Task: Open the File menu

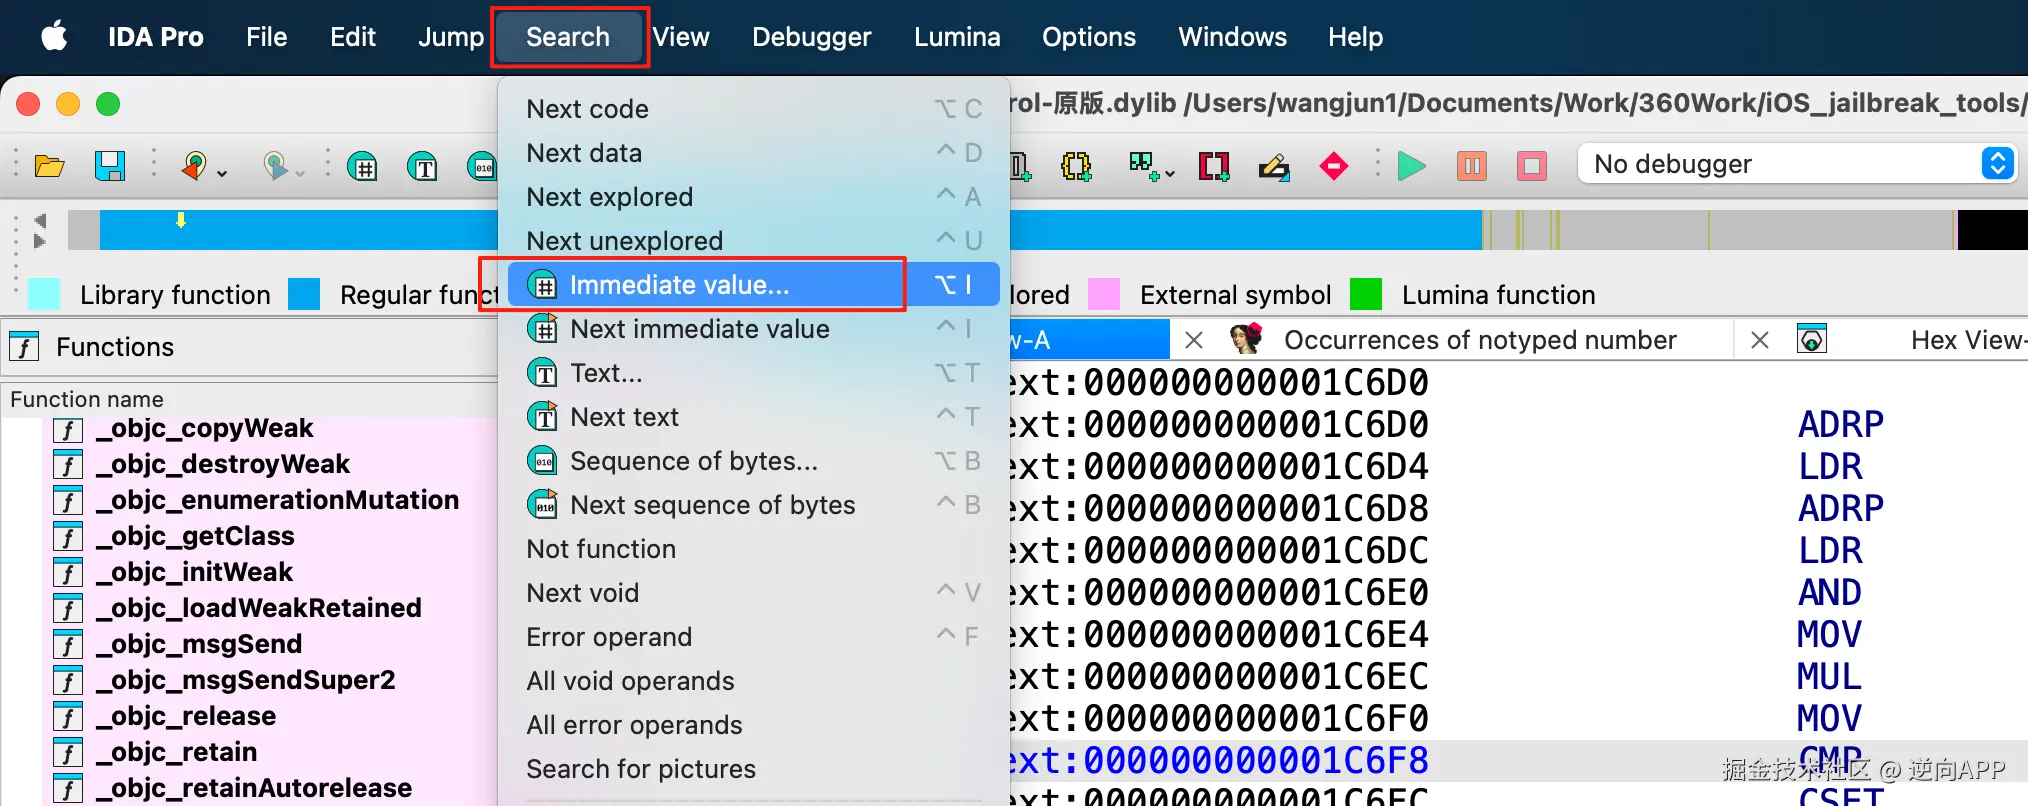Action: (267, 37)
